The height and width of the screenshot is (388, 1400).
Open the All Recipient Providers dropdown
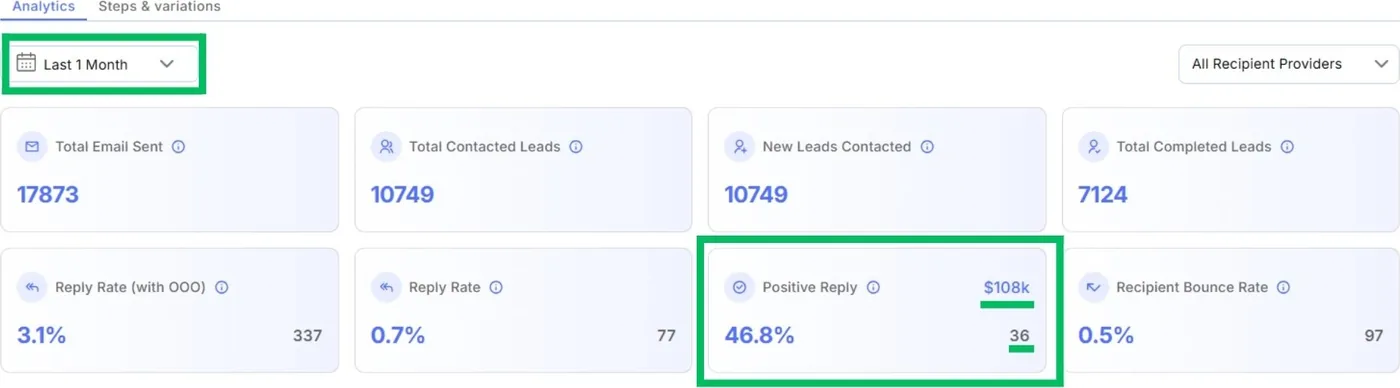1288,64
